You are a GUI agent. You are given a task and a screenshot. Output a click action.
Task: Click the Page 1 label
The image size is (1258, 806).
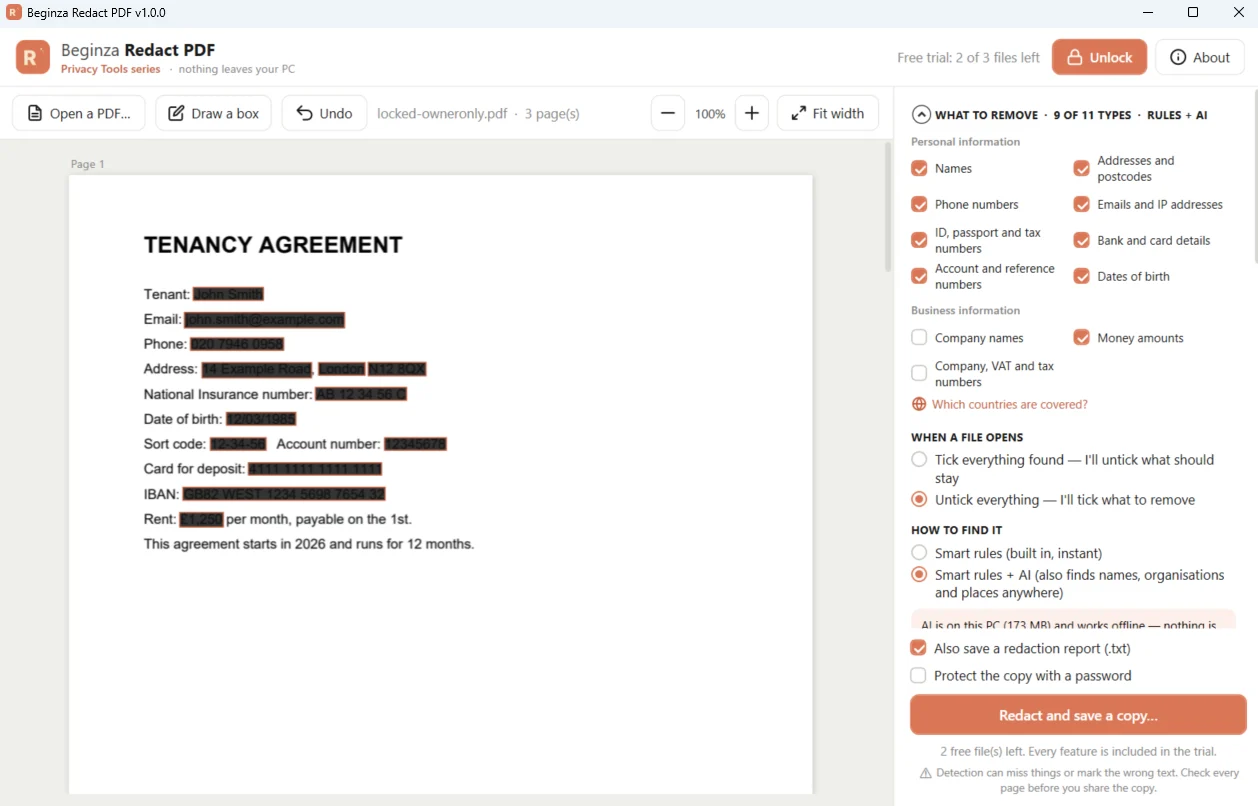pyautogui.click(x=87, y=164)
